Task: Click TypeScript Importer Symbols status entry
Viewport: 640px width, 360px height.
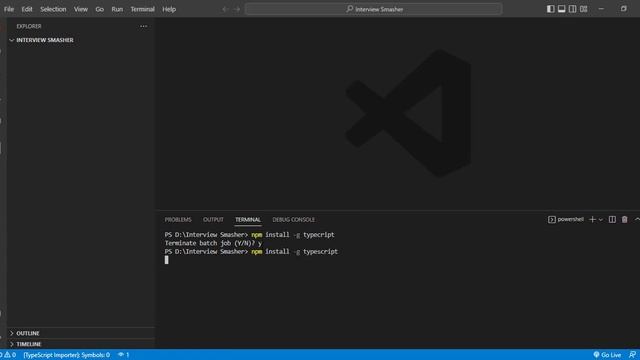Action: 67,355
